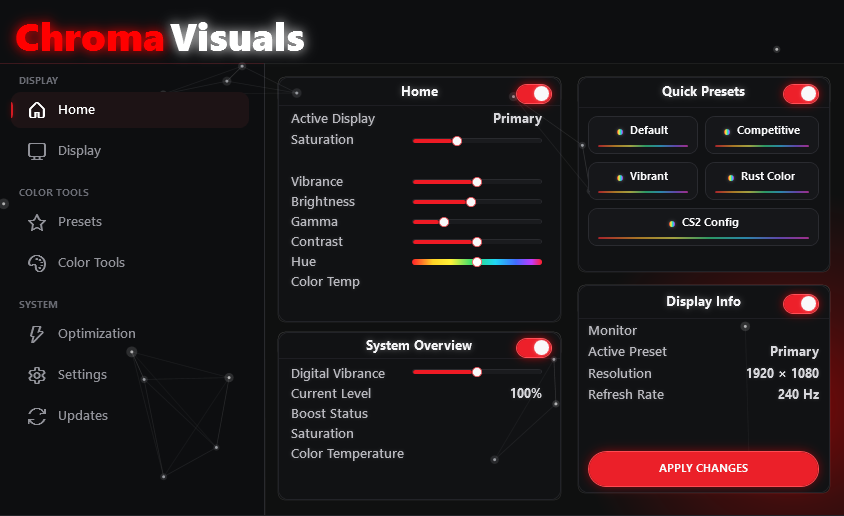Click the color dot on Default preset
This screenshot has width=844, height=516.
pos(620,131)
